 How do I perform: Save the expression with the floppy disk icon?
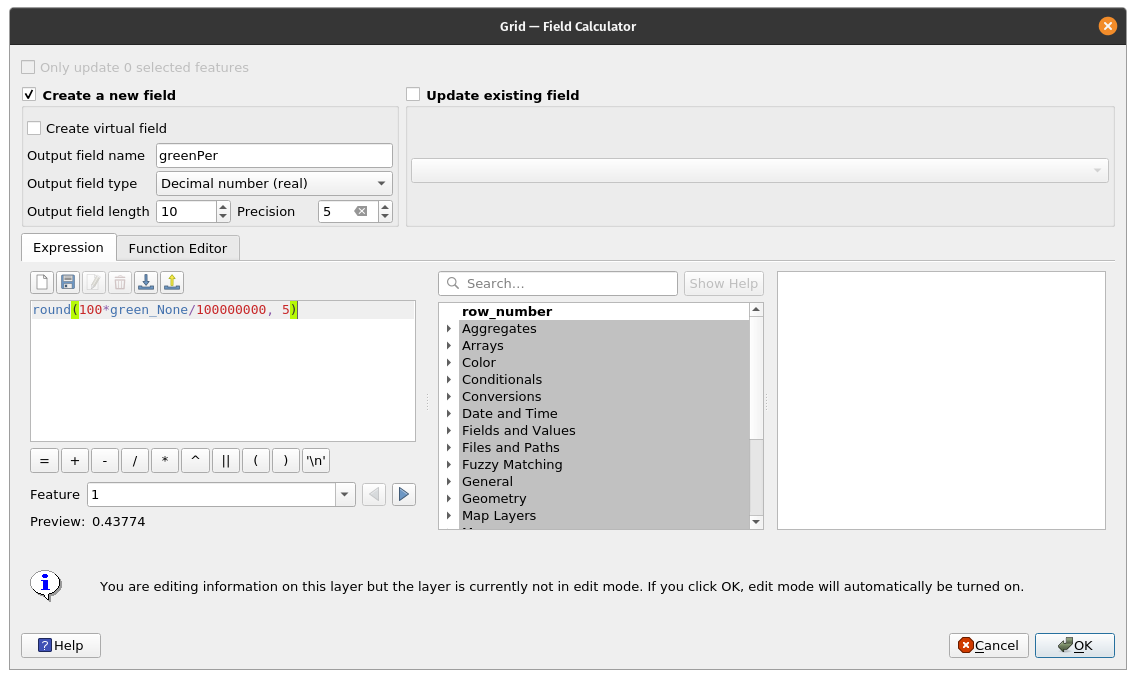pyautogui.click(x=68, y=283)
